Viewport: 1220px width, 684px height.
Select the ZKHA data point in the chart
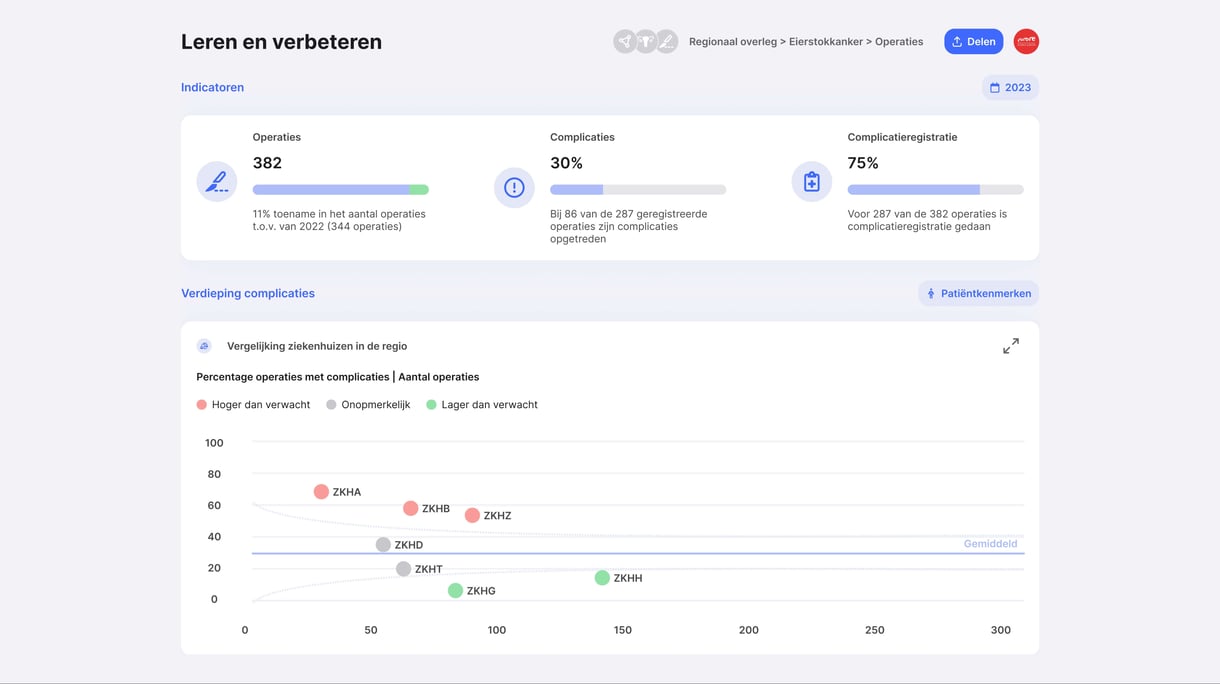[x=321, y=491]
